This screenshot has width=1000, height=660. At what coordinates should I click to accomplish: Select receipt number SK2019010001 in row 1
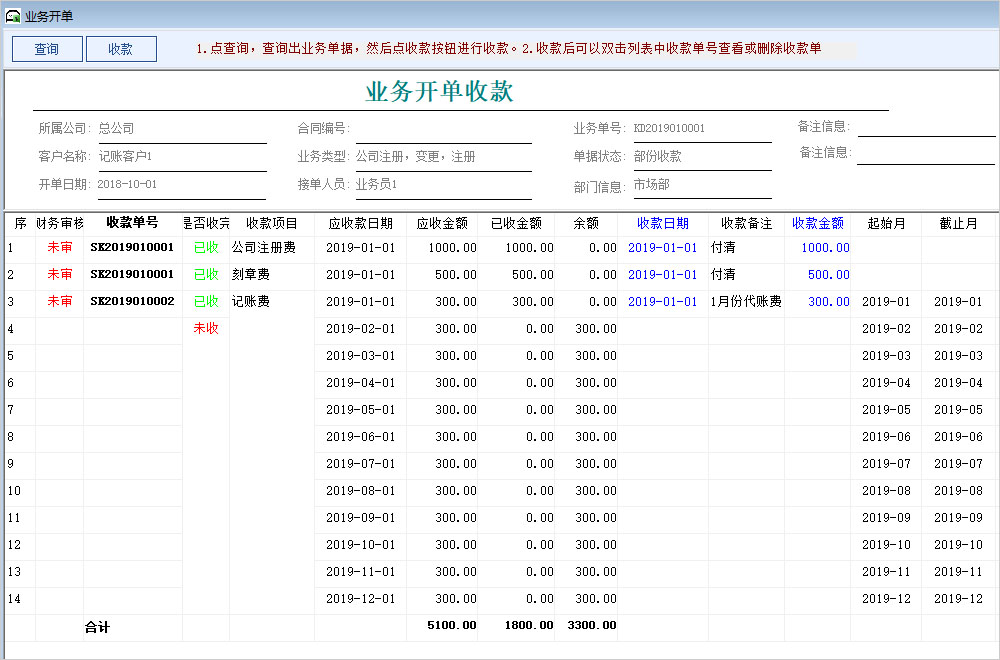[132, 247]
